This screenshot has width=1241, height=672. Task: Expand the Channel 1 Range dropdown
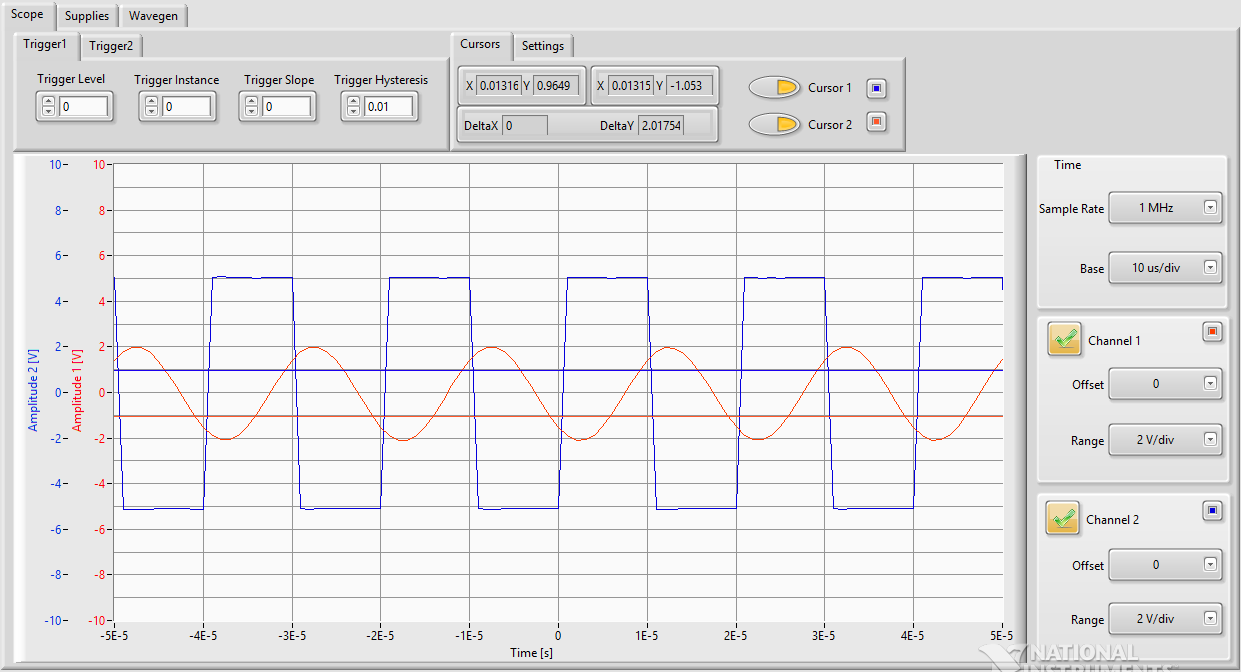coord(1166,441)
